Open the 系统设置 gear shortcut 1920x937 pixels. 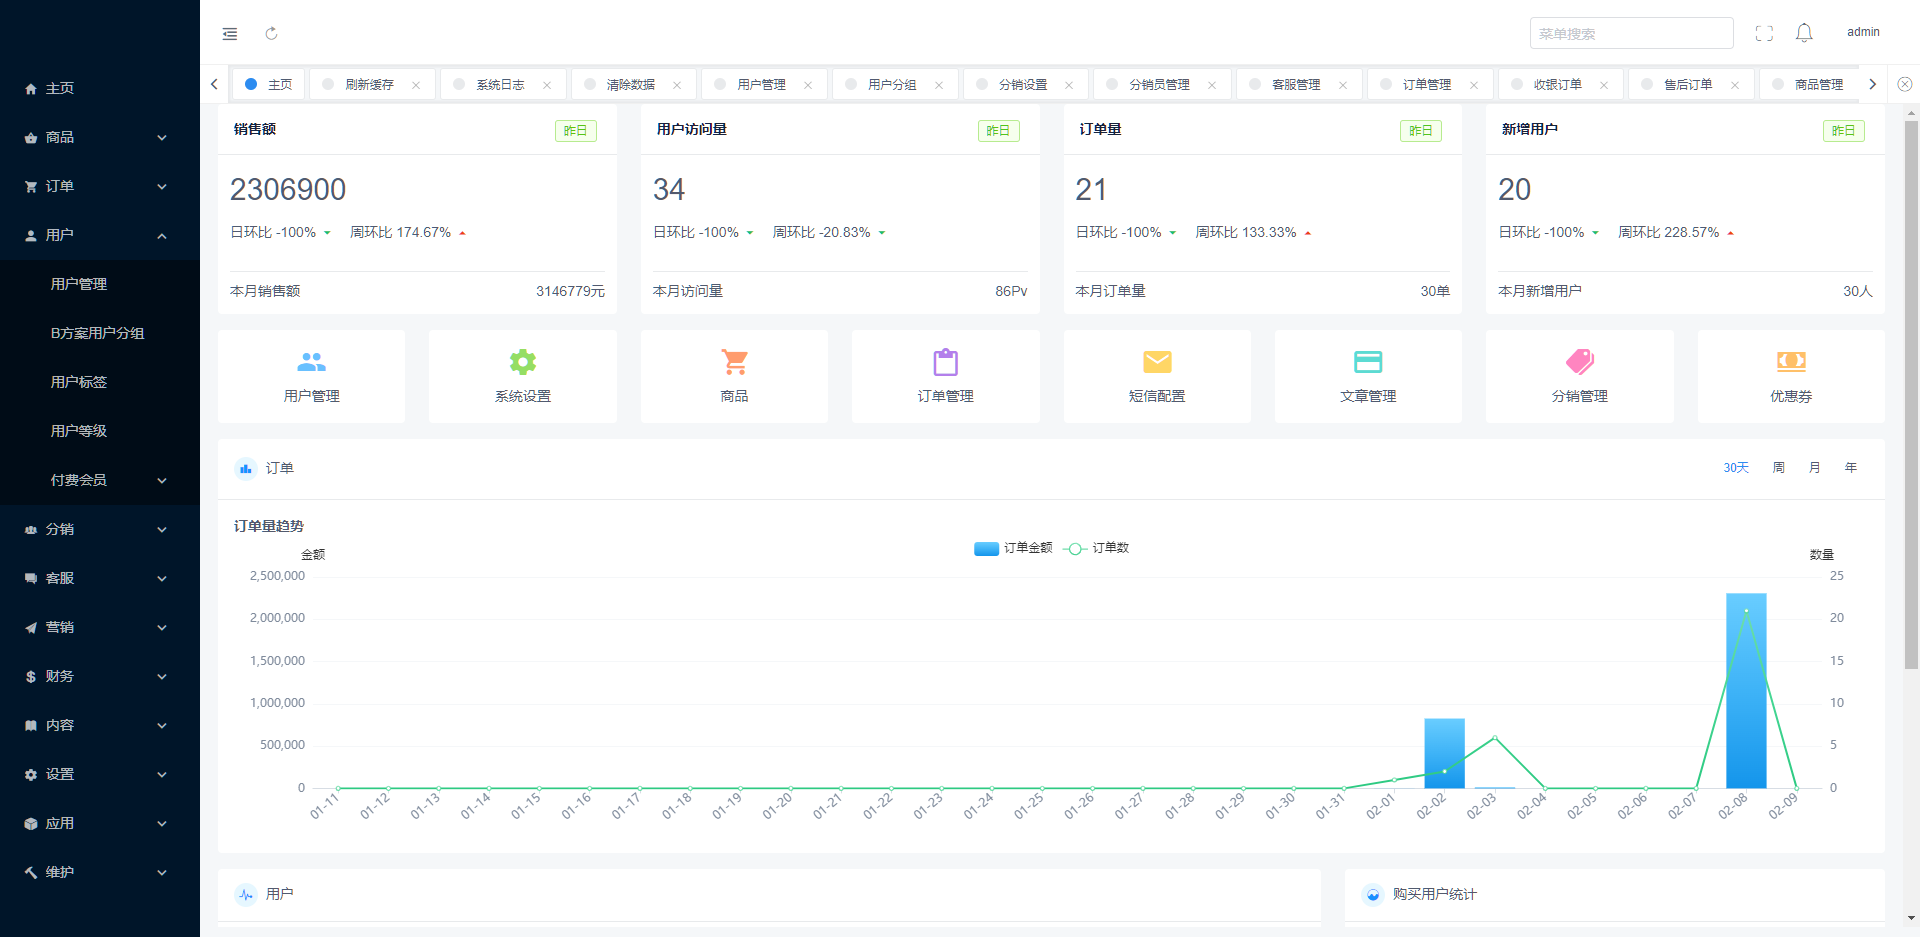(x=523, y=361)
